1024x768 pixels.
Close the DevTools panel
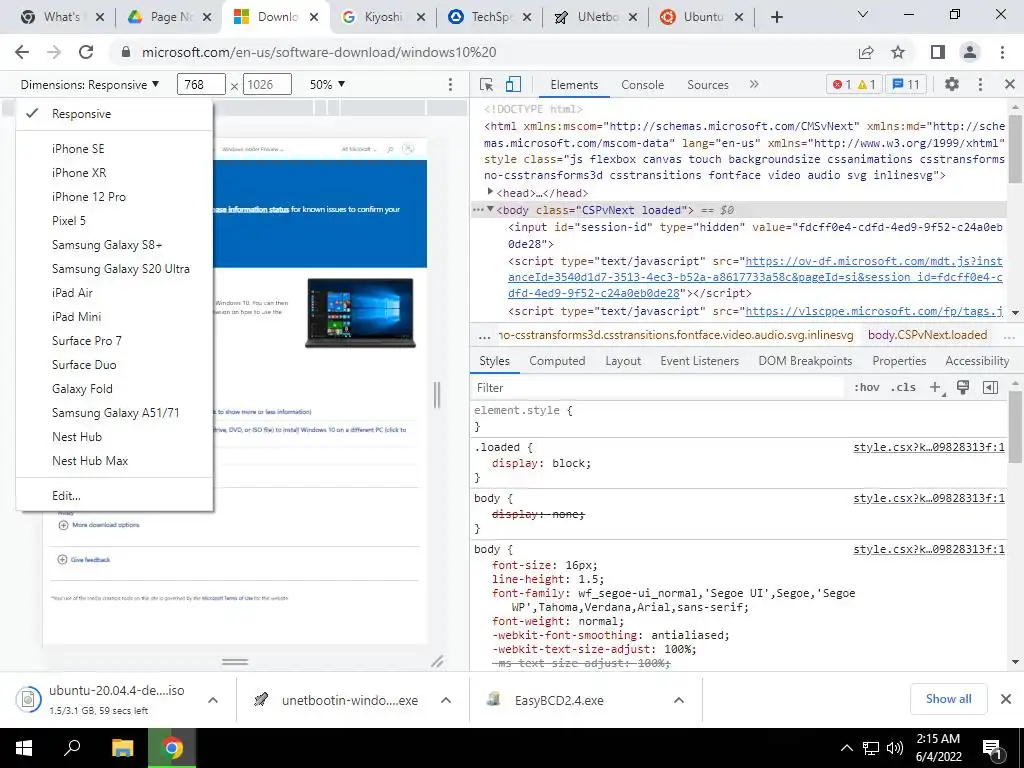(1010, 84)
